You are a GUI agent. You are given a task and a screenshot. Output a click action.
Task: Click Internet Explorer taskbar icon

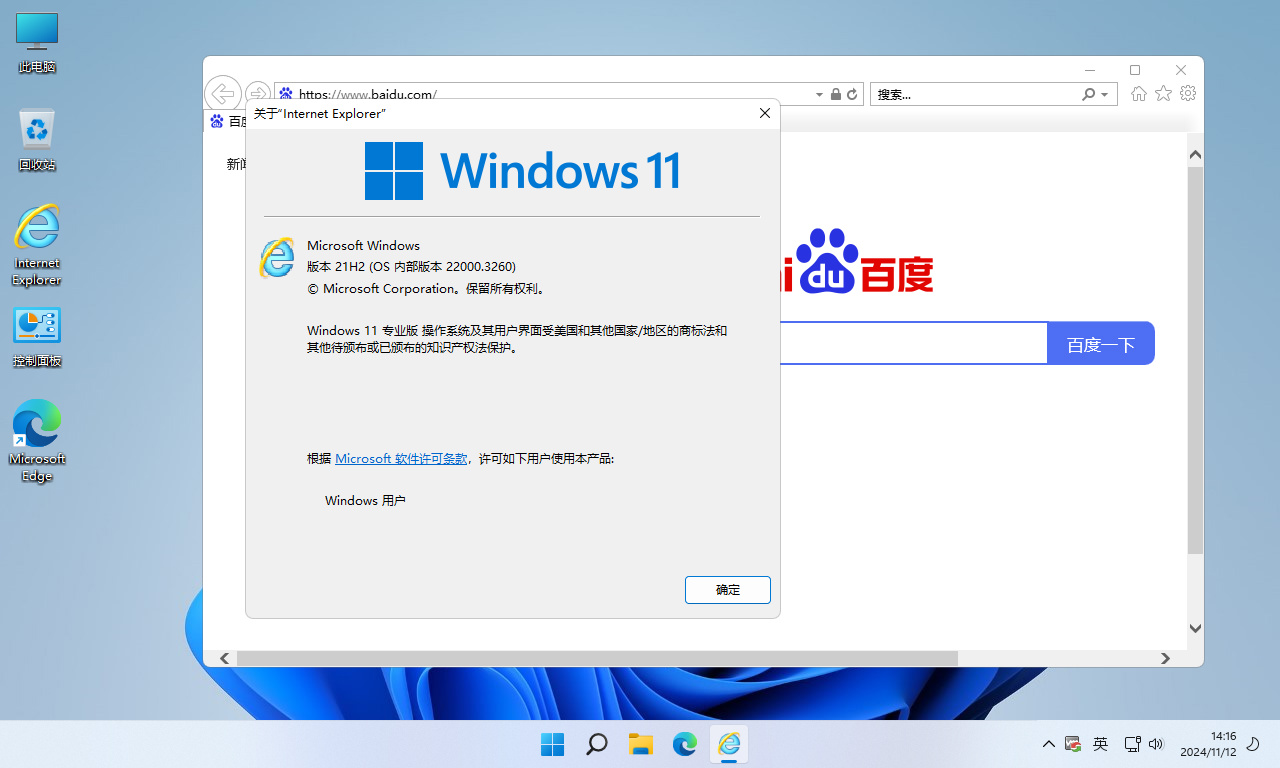pyautogui.click(x=729, y=744)
